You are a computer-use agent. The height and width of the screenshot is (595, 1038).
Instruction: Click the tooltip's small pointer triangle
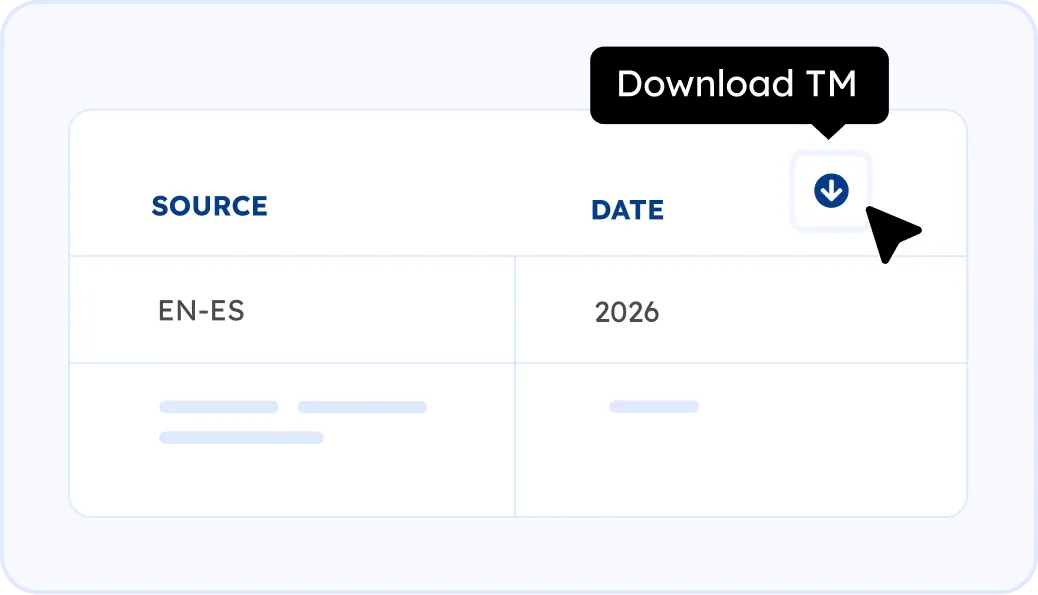[828, 131]
